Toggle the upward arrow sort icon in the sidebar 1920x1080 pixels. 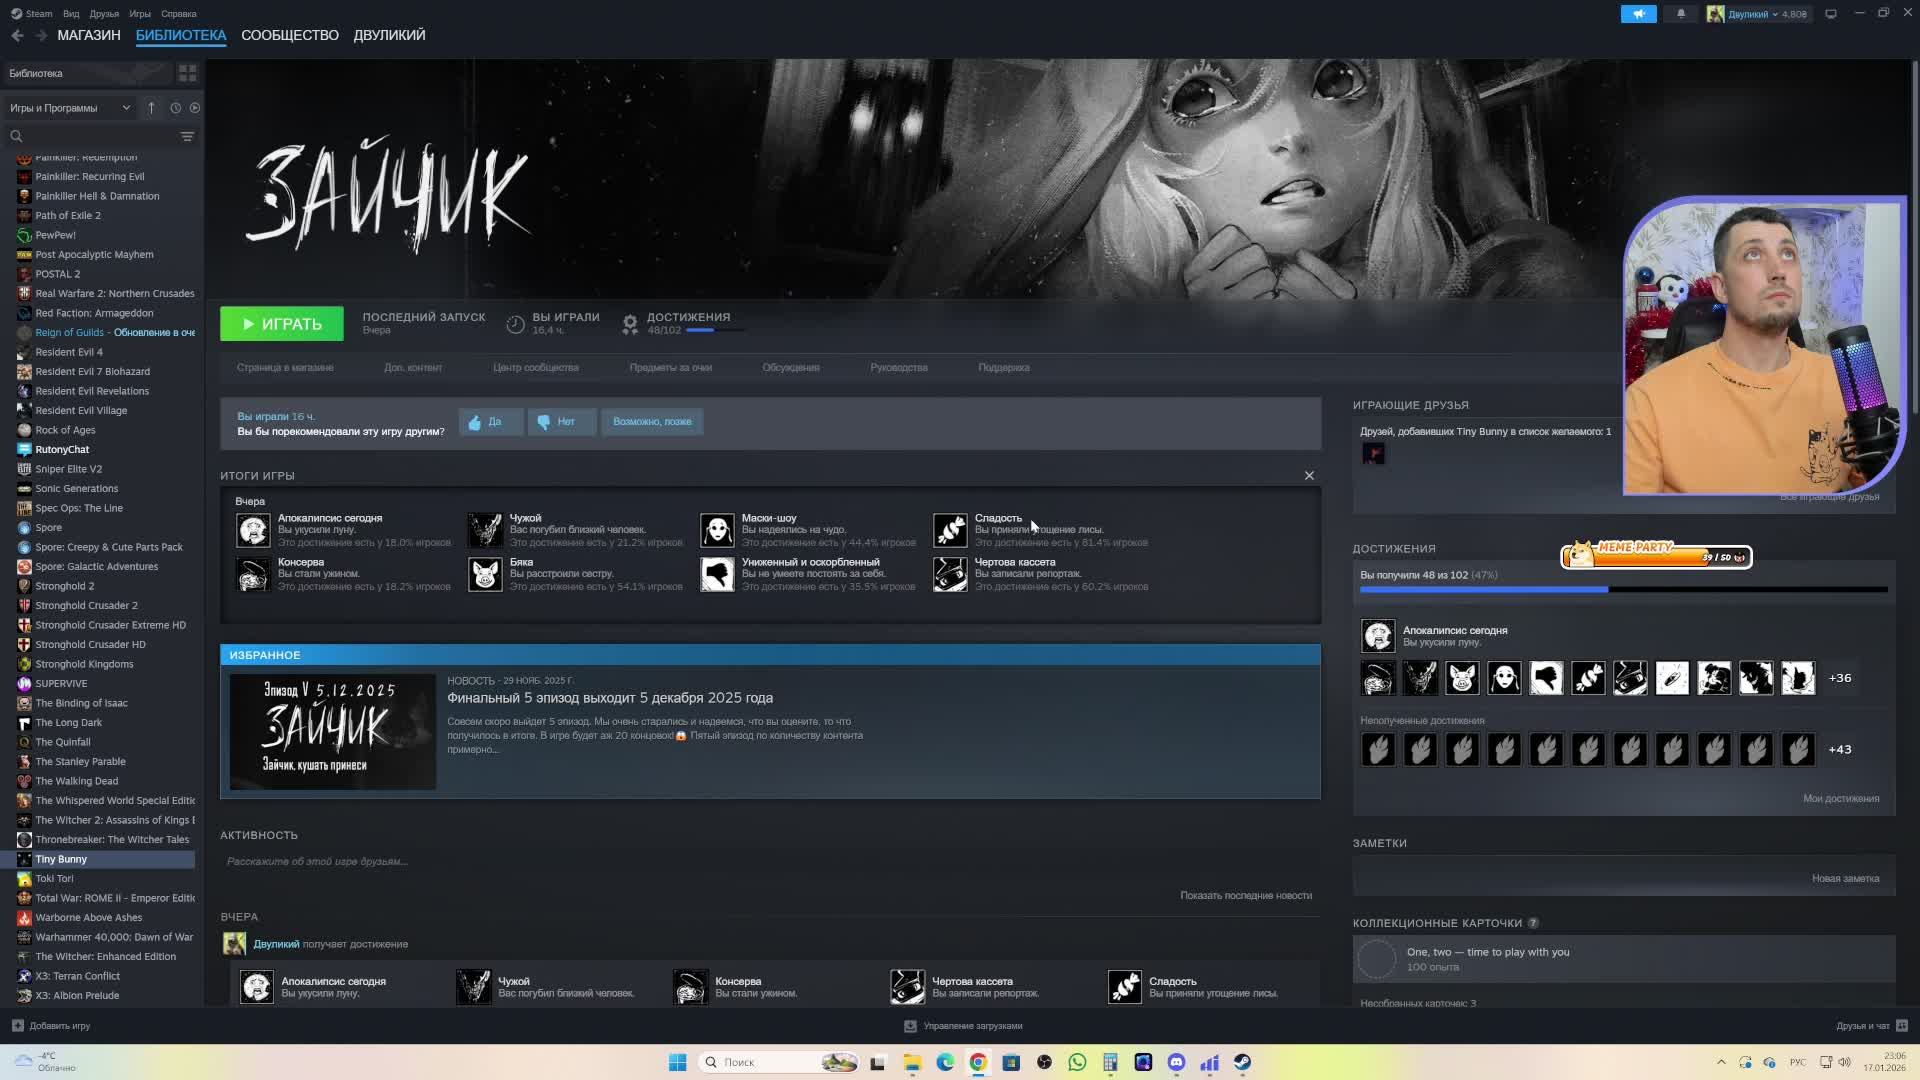(x=151, y=108)
